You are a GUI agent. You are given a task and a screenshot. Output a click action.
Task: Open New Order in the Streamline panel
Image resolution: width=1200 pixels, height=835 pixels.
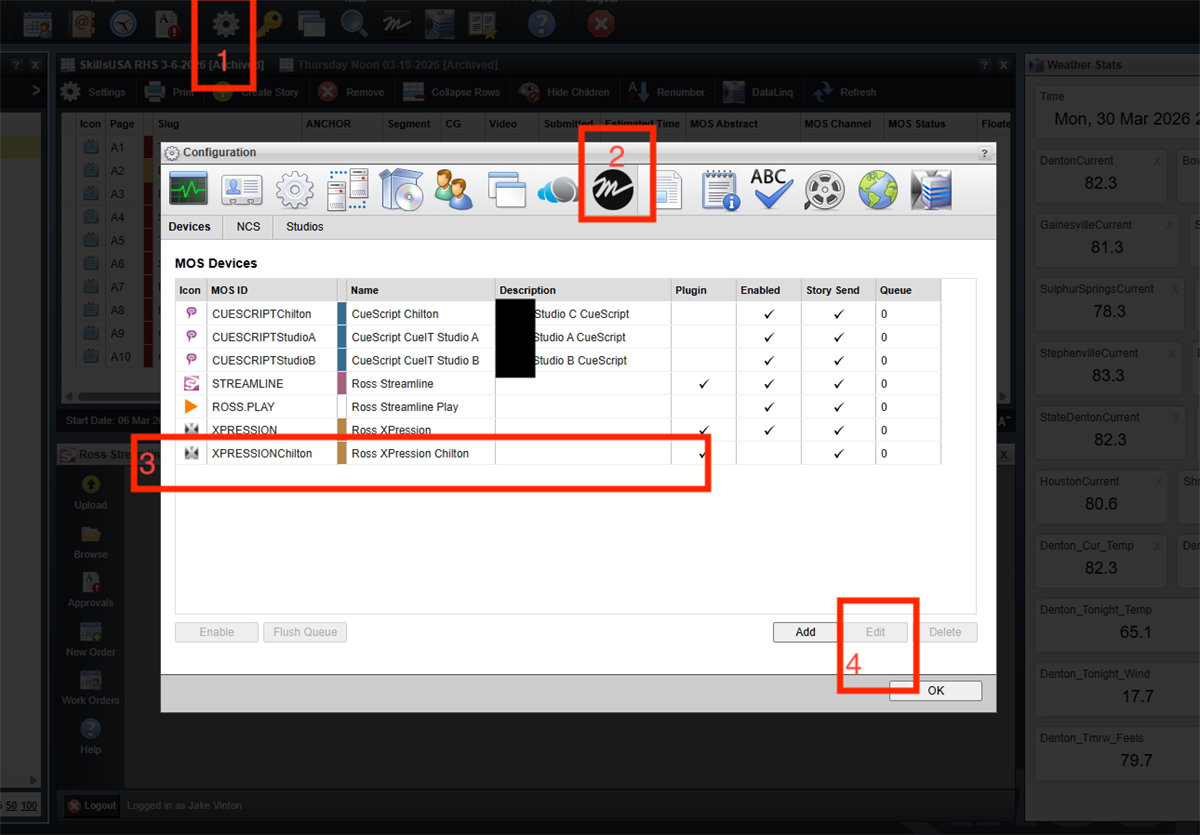pyautogui.click(x=90, y=638)
